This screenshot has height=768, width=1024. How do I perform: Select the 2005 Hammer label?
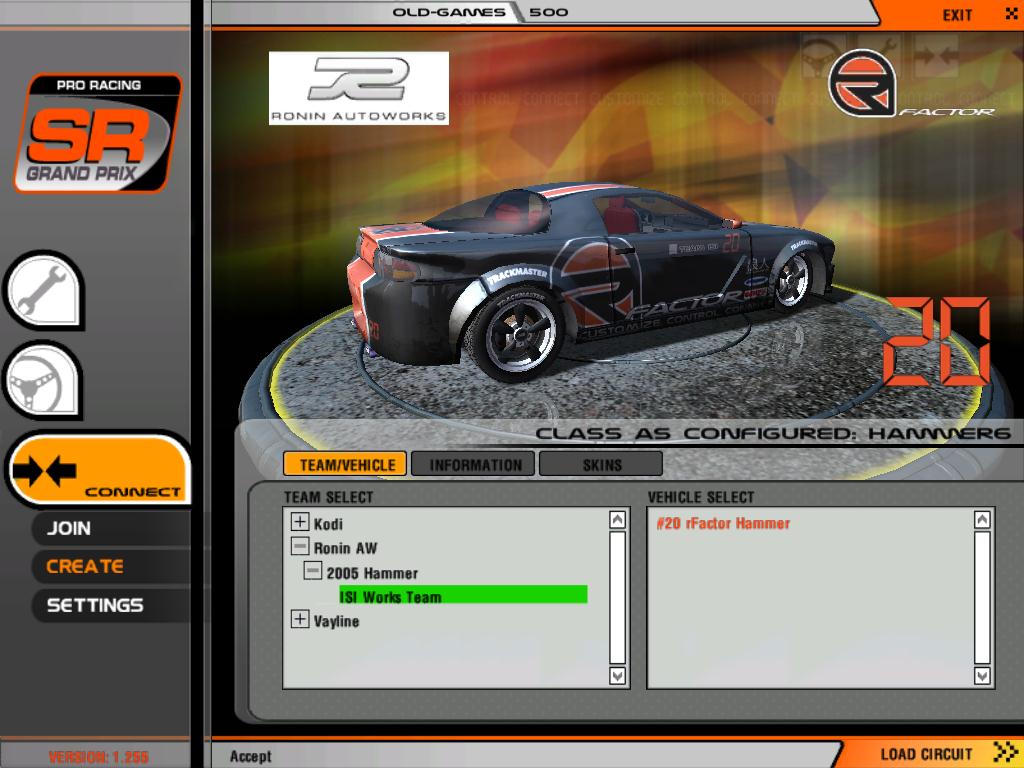372,573
